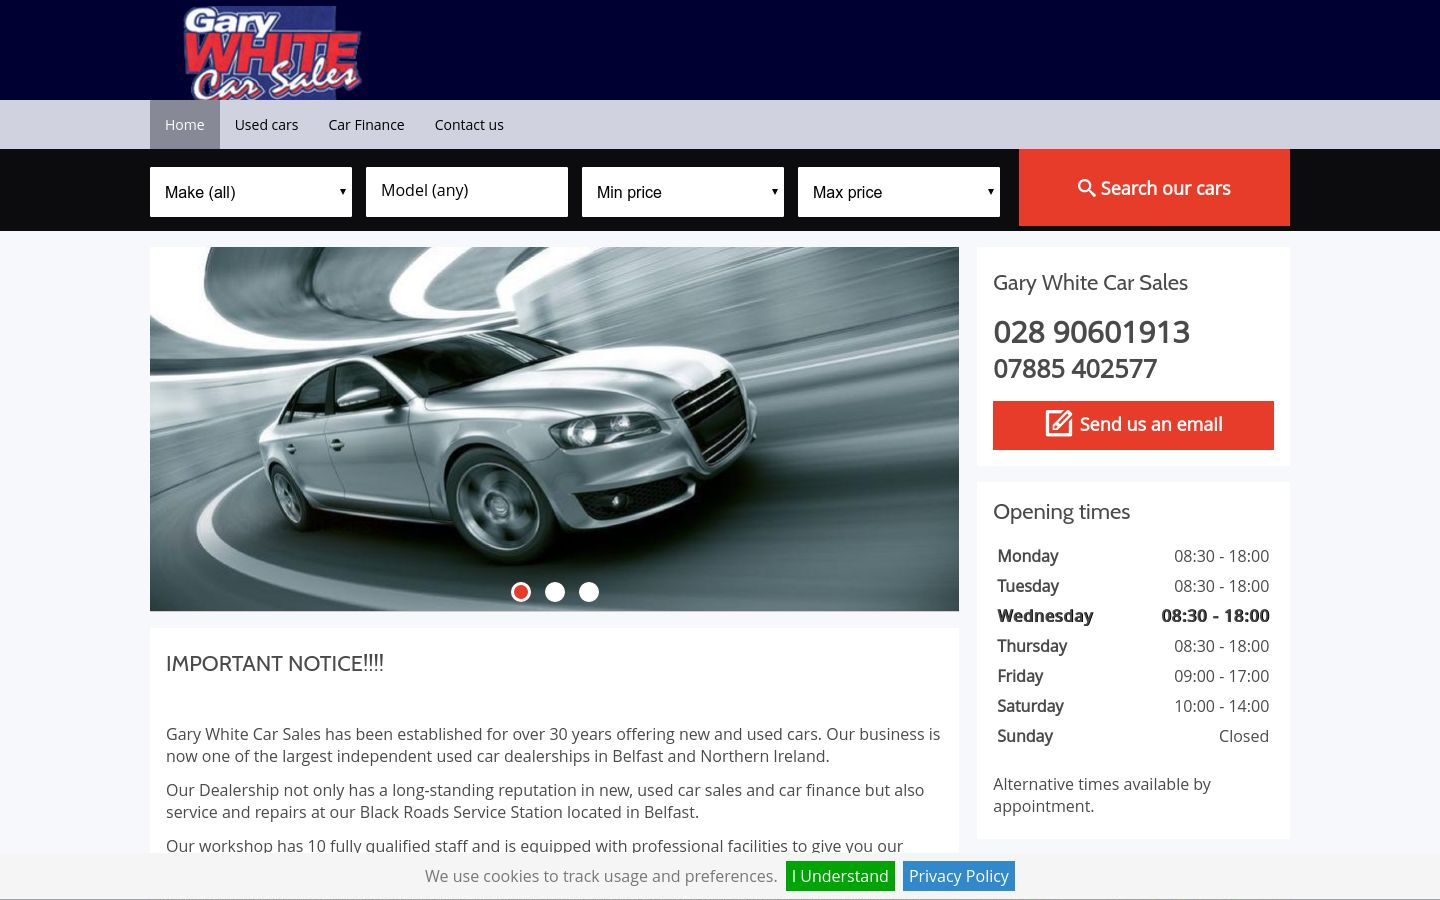The height and width of the screenshot is (900, 1440).
Task: Open the Privacy Policy link
Action: click(x=959, y=876)
